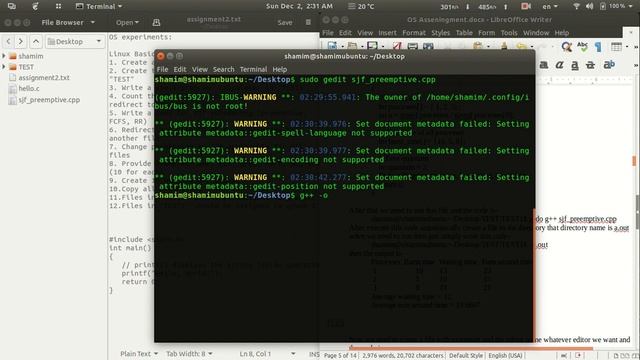Open LibreOffice Writer Format menu
The height and width of the screenshot is (360, 640).
[x=414, y=33]
